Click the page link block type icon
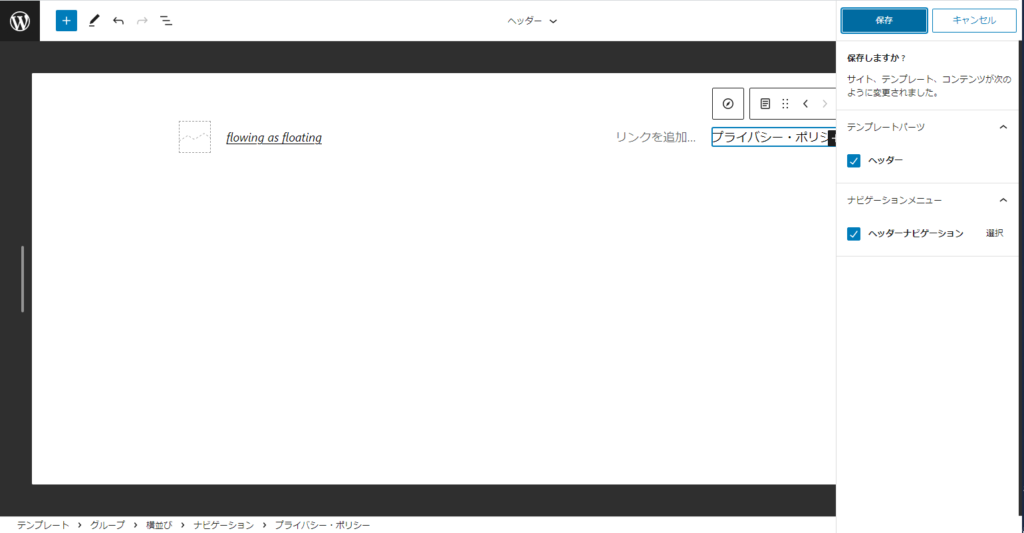The width and height of the screenshot is (1024, 533). click(x=765, y=104)
